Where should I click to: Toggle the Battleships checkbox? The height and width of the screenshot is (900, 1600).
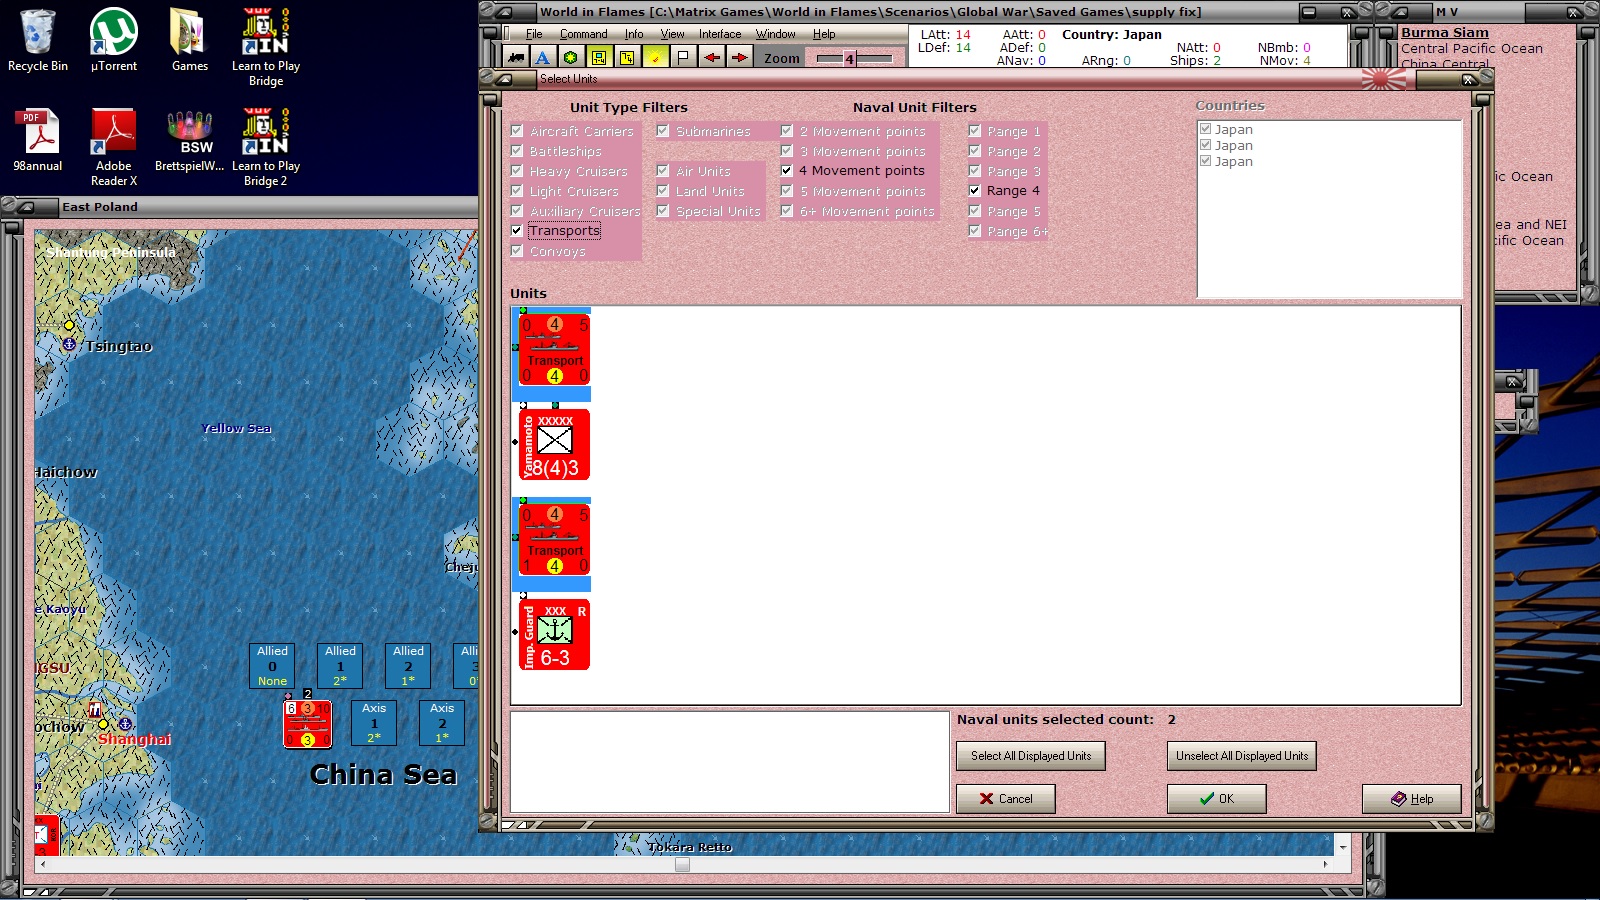click(x=517, y=151)
